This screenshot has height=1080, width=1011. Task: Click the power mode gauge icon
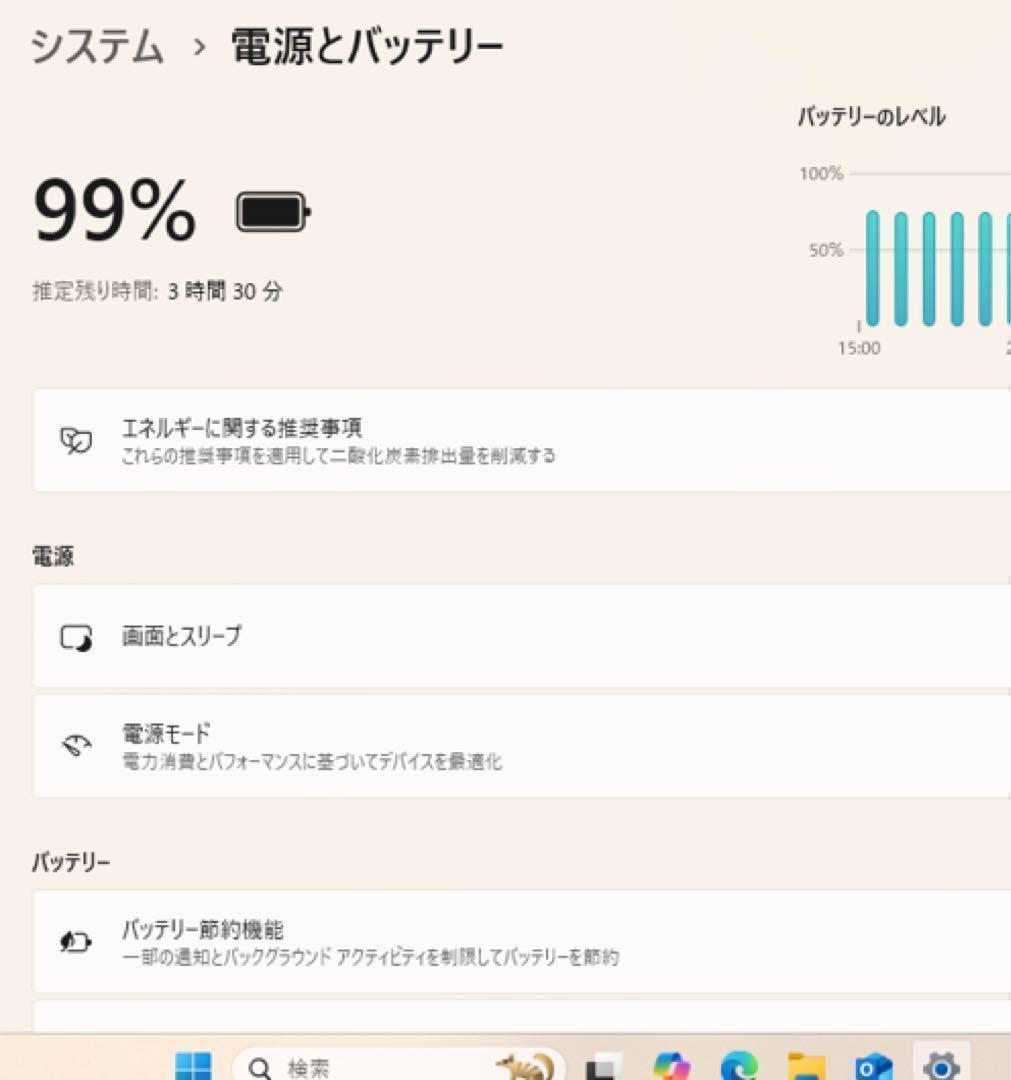[x=76, y=745]
